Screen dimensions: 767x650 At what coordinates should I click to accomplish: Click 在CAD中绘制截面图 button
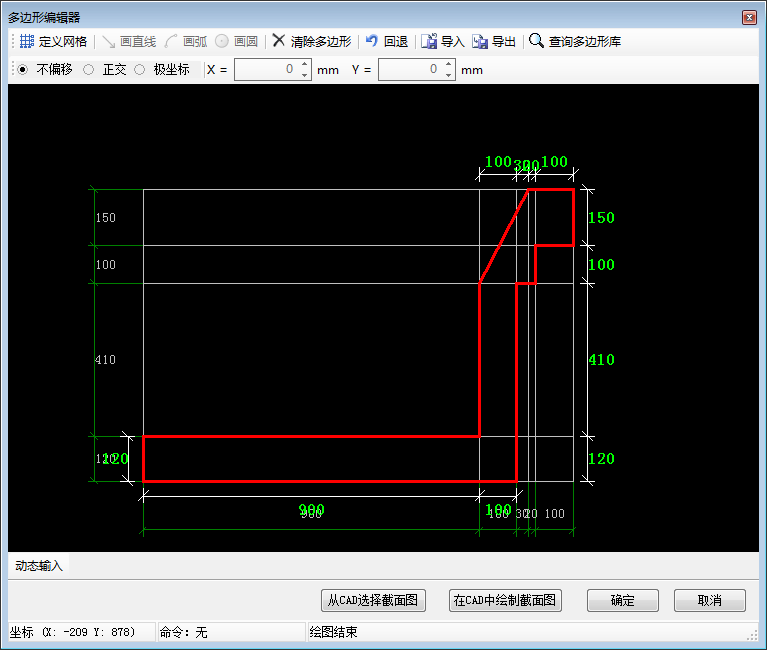click(505, 600)
